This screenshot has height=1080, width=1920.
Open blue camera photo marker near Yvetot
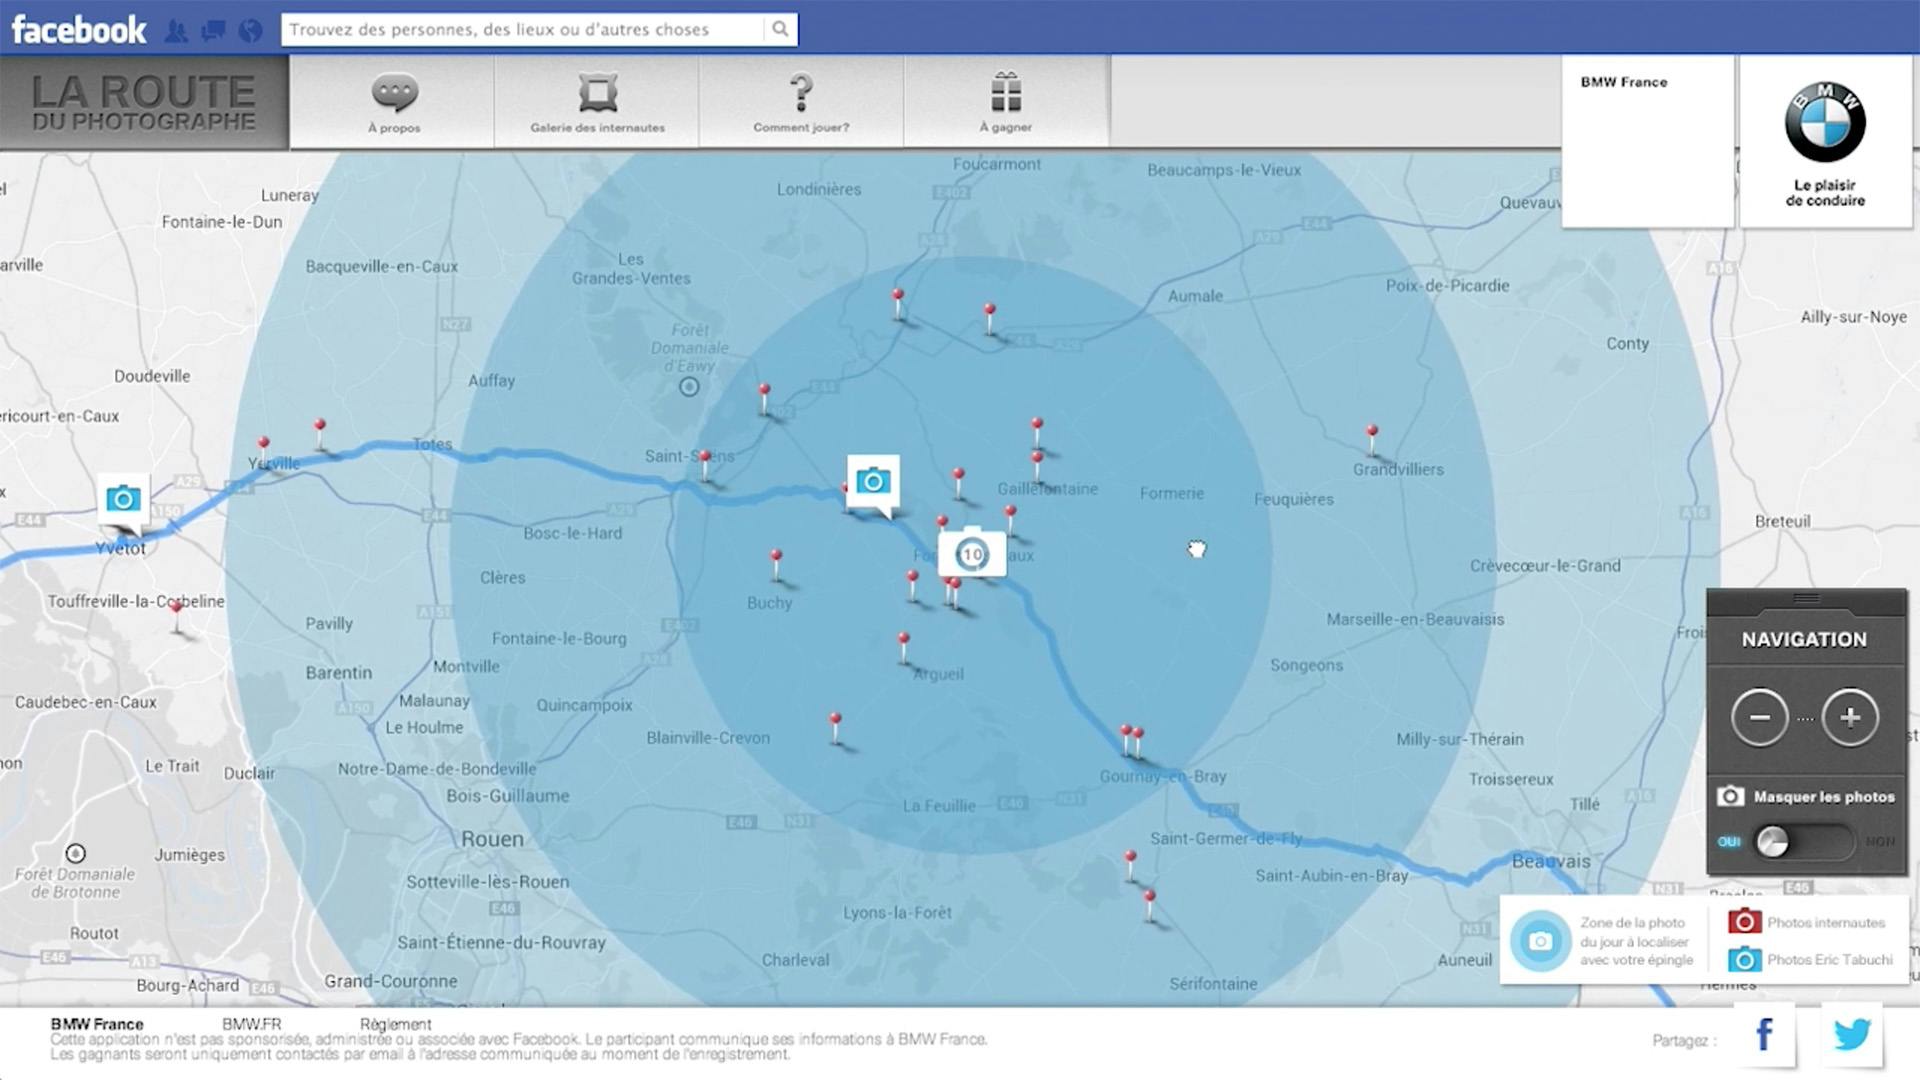pos(123,499)
